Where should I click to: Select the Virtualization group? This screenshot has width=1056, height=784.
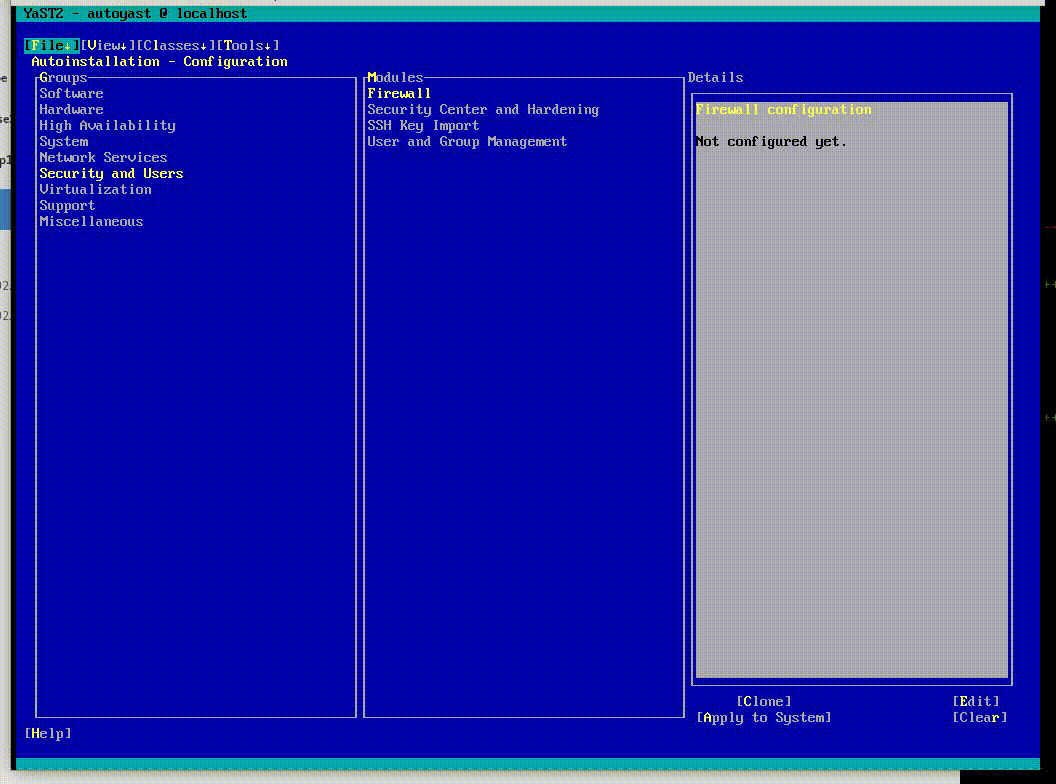tap(95, 189)
